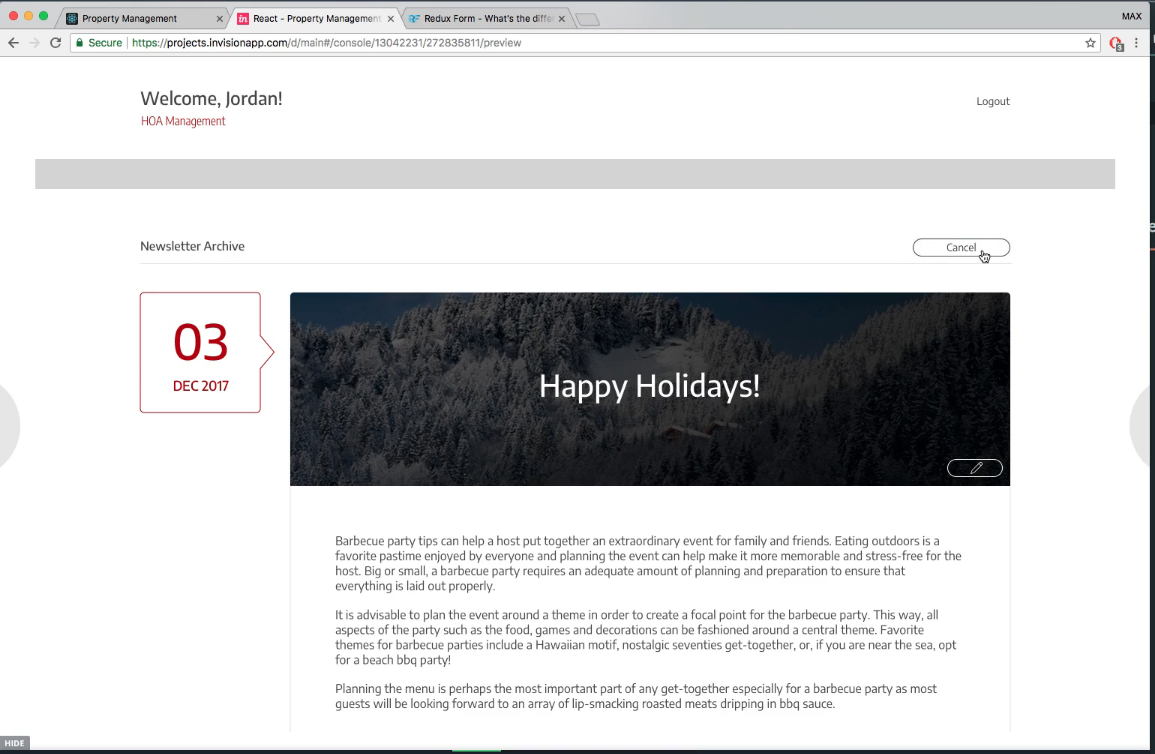Viewport: 1155px width, 754px height.
Task: Open a new browser tab
Action: [x=587, y=20]
